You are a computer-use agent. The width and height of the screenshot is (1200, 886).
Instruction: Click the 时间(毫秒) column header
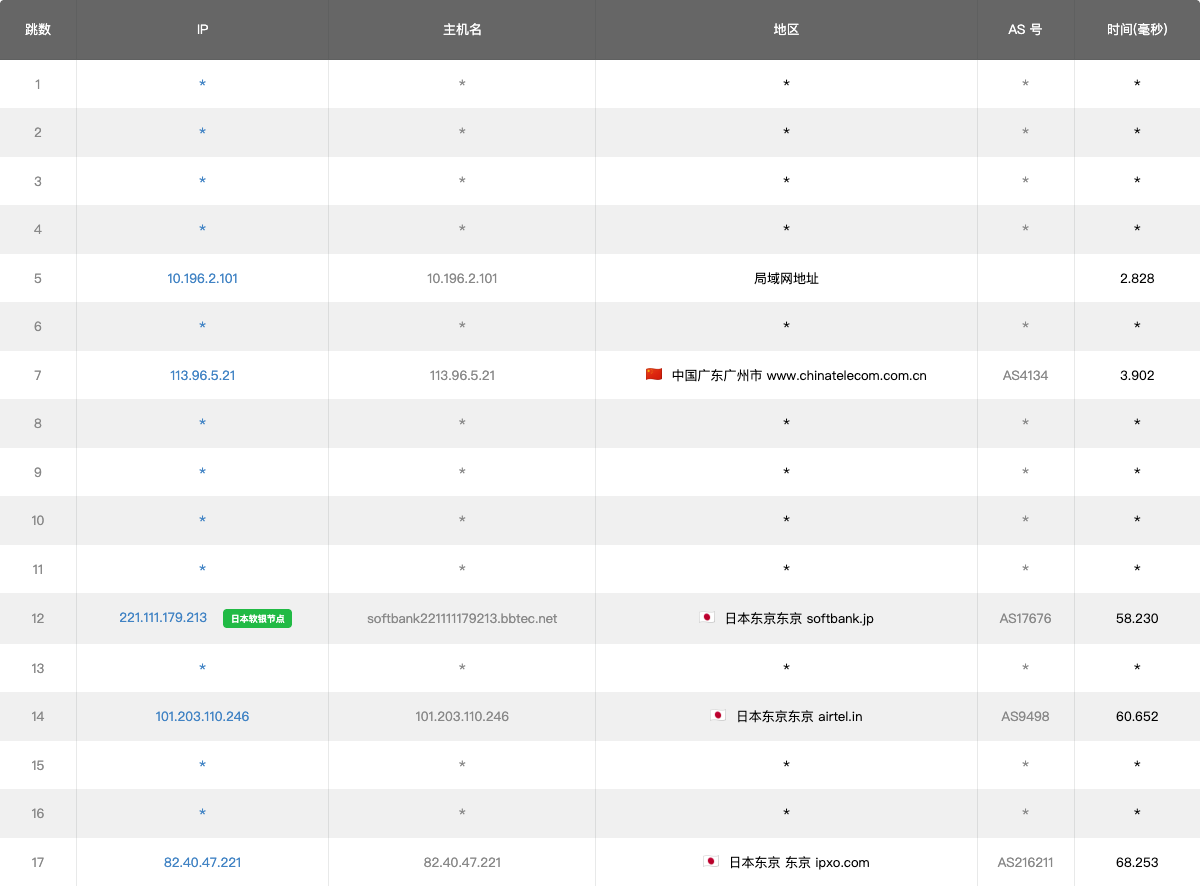(x=1137, y=30)
